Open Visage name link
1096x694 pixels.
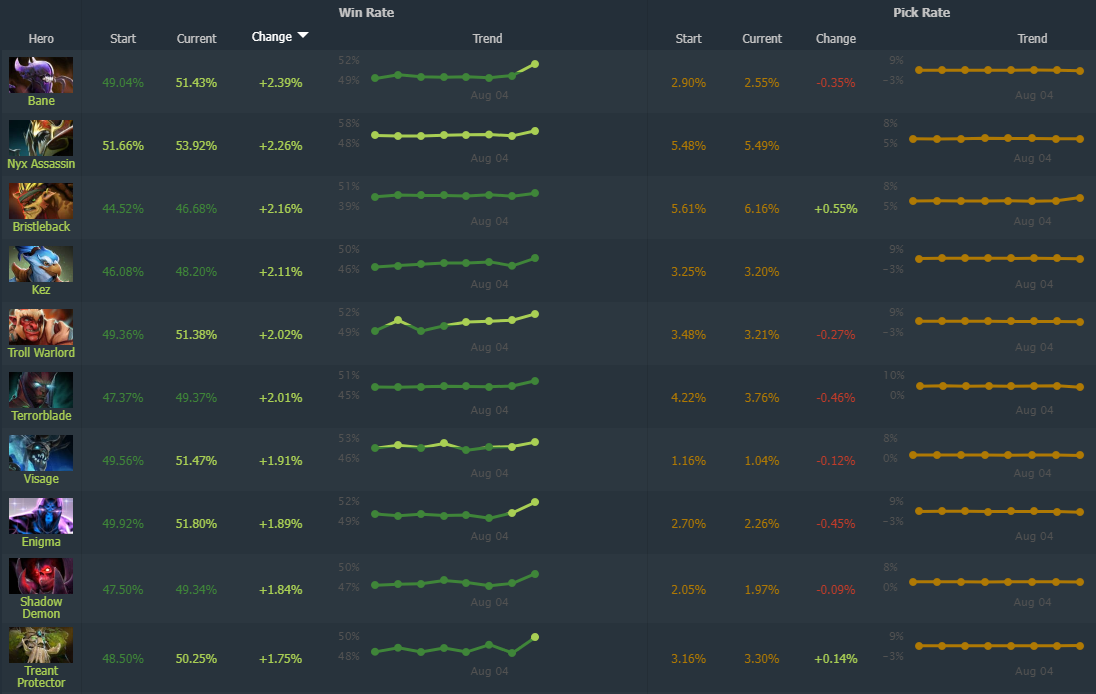pyautogui.click(x=41, y=479)
